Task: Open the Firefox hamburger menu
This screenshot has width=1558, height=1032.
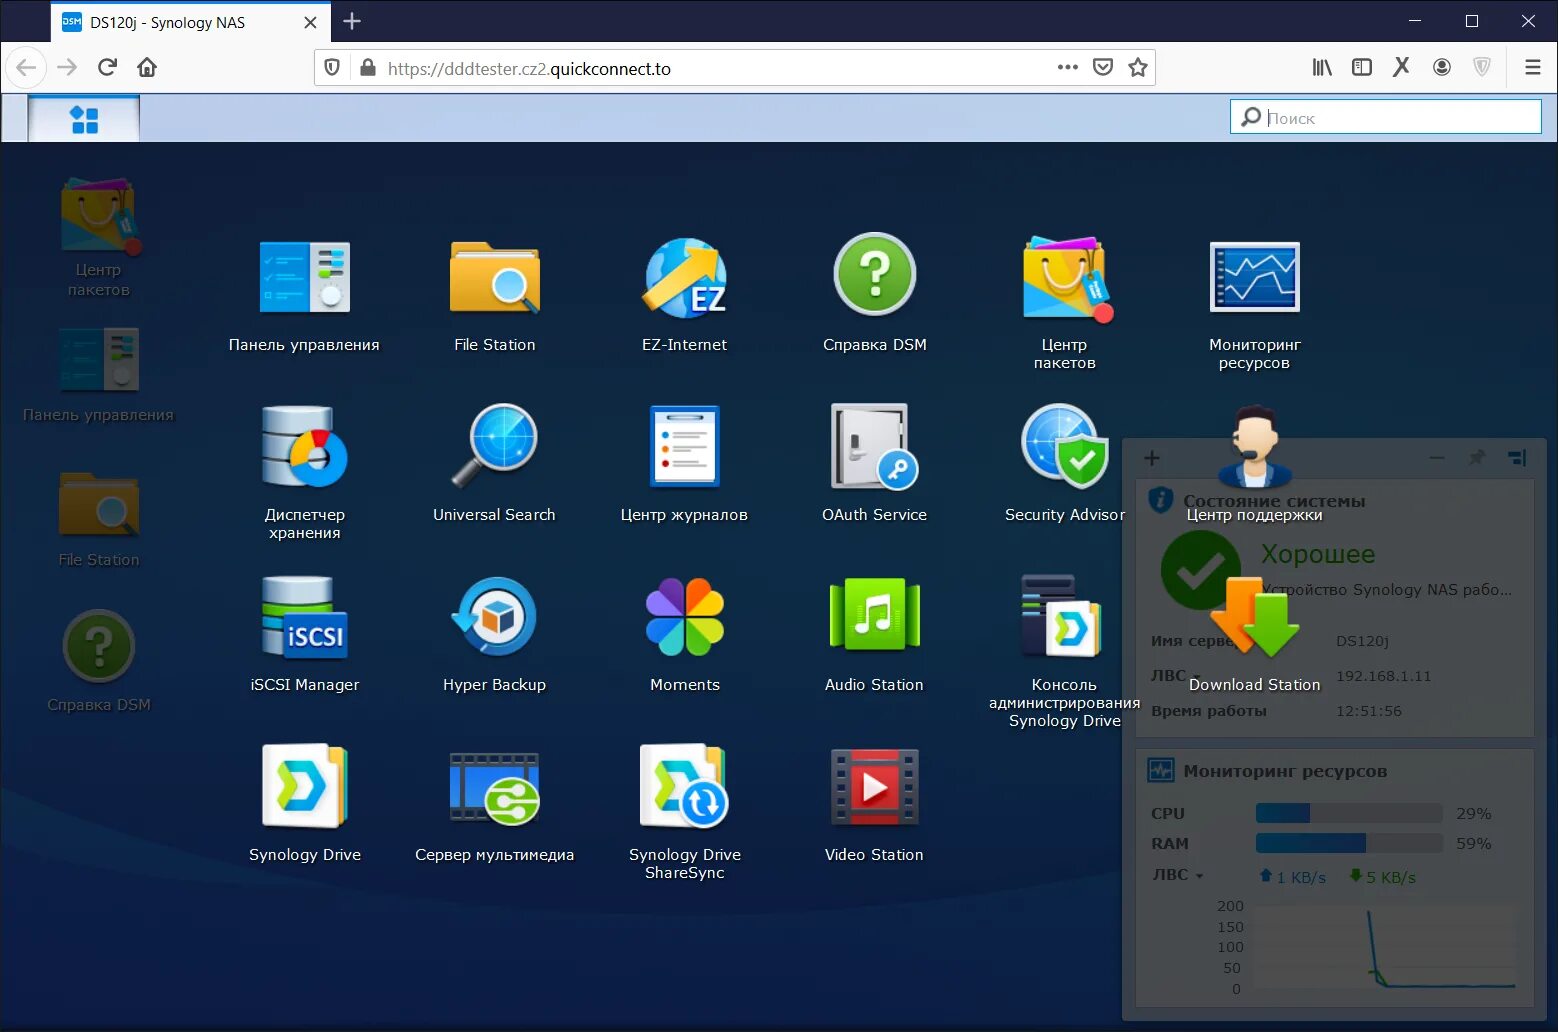Action: pyautogui.click(x=1532, y=67)
